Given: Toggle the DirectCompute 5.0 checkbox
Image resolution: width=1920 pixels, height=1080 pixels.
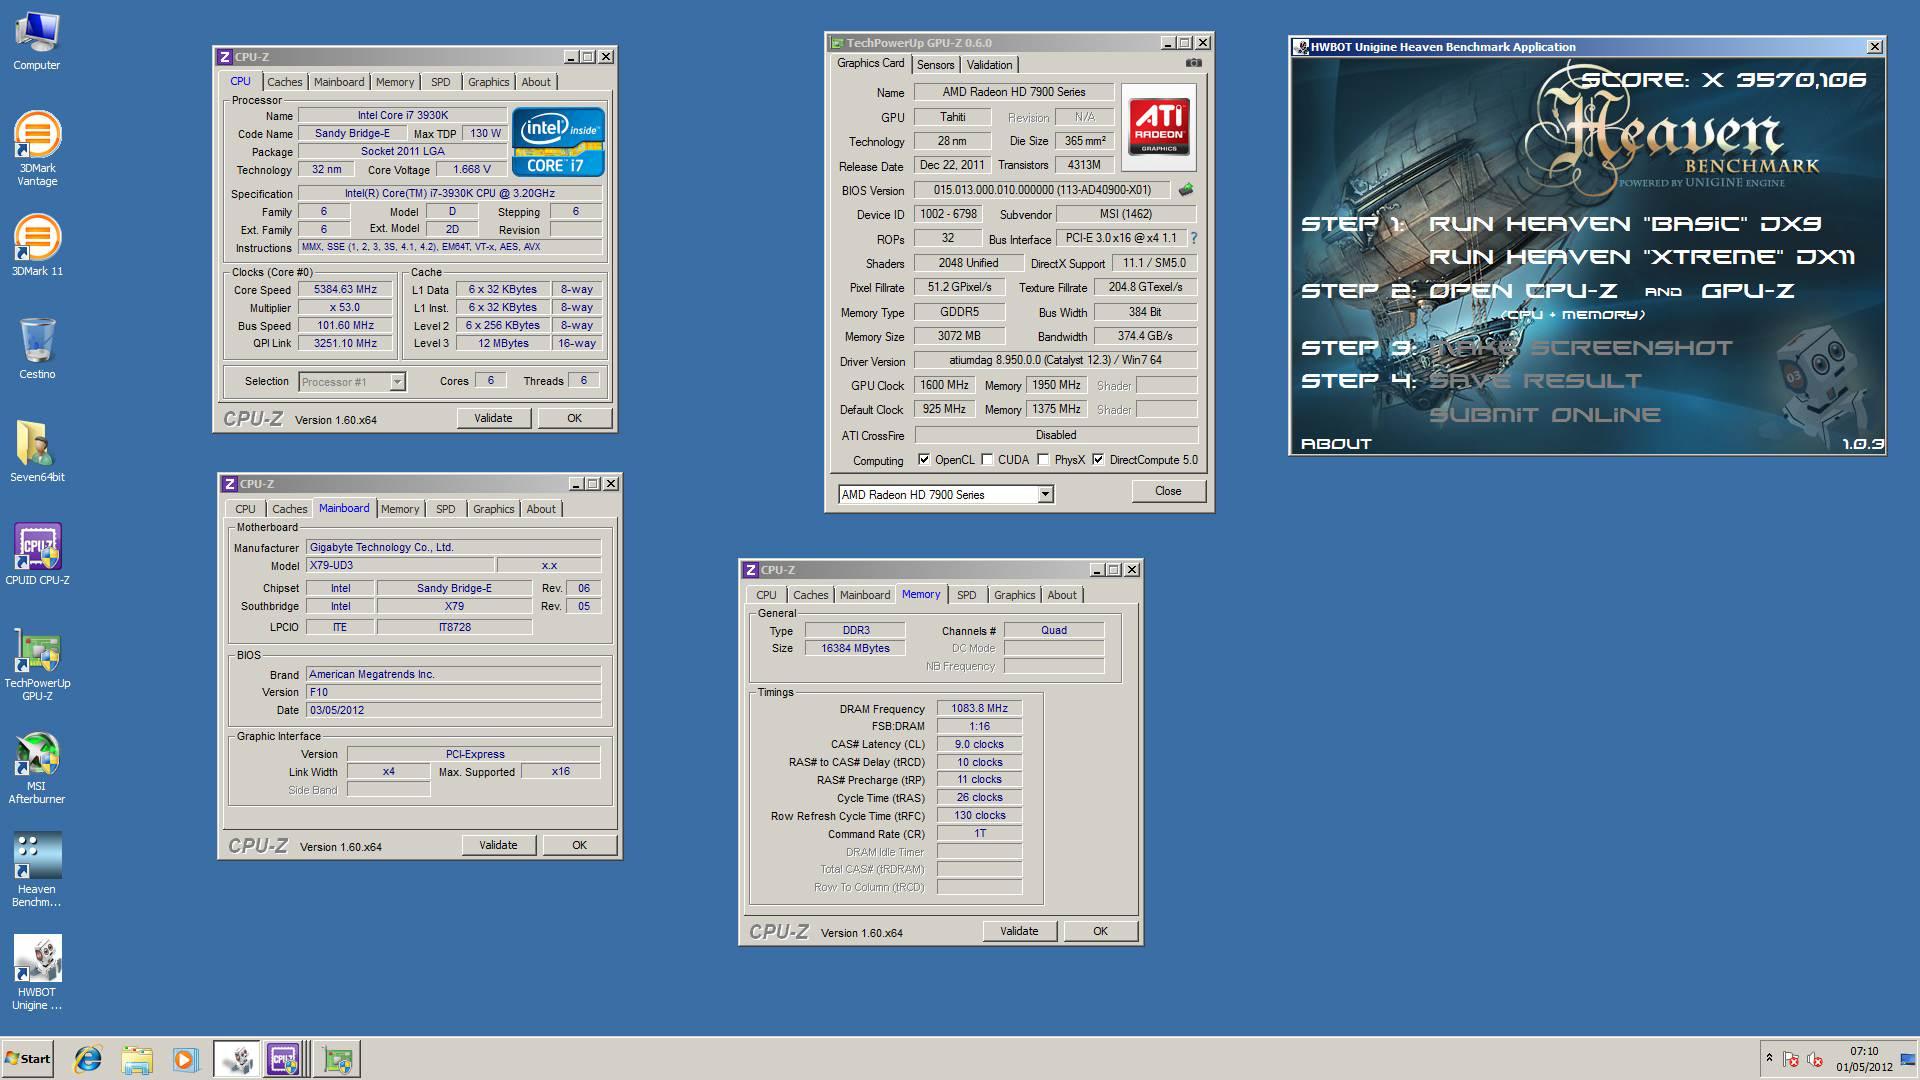Looking at the screenshot, I should pyautogui.click(x=1098, y=460).
